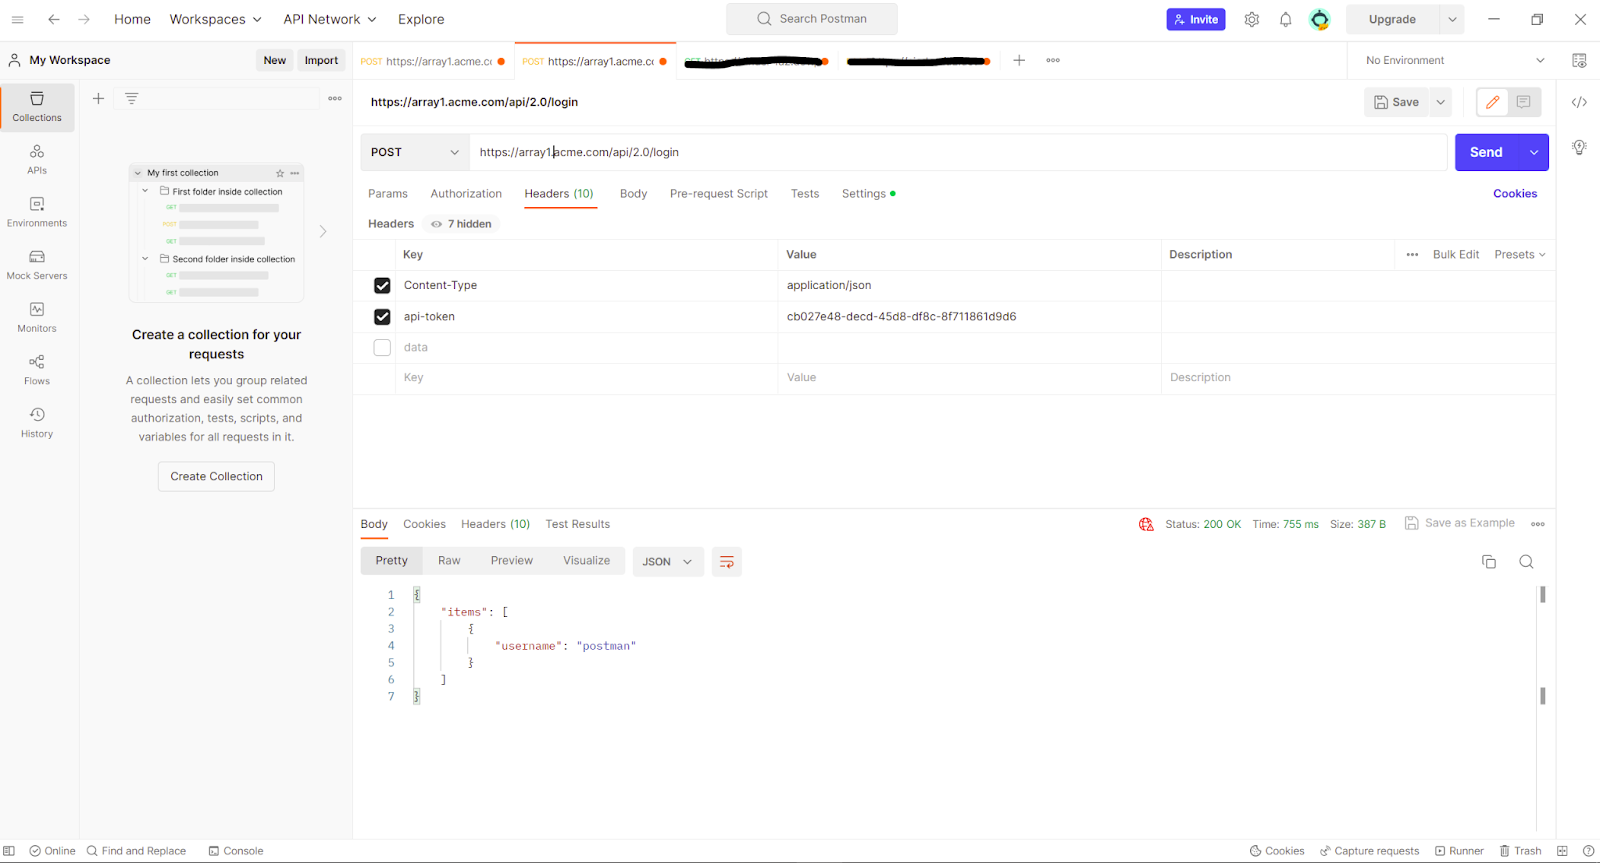Open Send button dropdown arrow
The width and height of the screenshot is (1600, 863).
[1534, 152]
